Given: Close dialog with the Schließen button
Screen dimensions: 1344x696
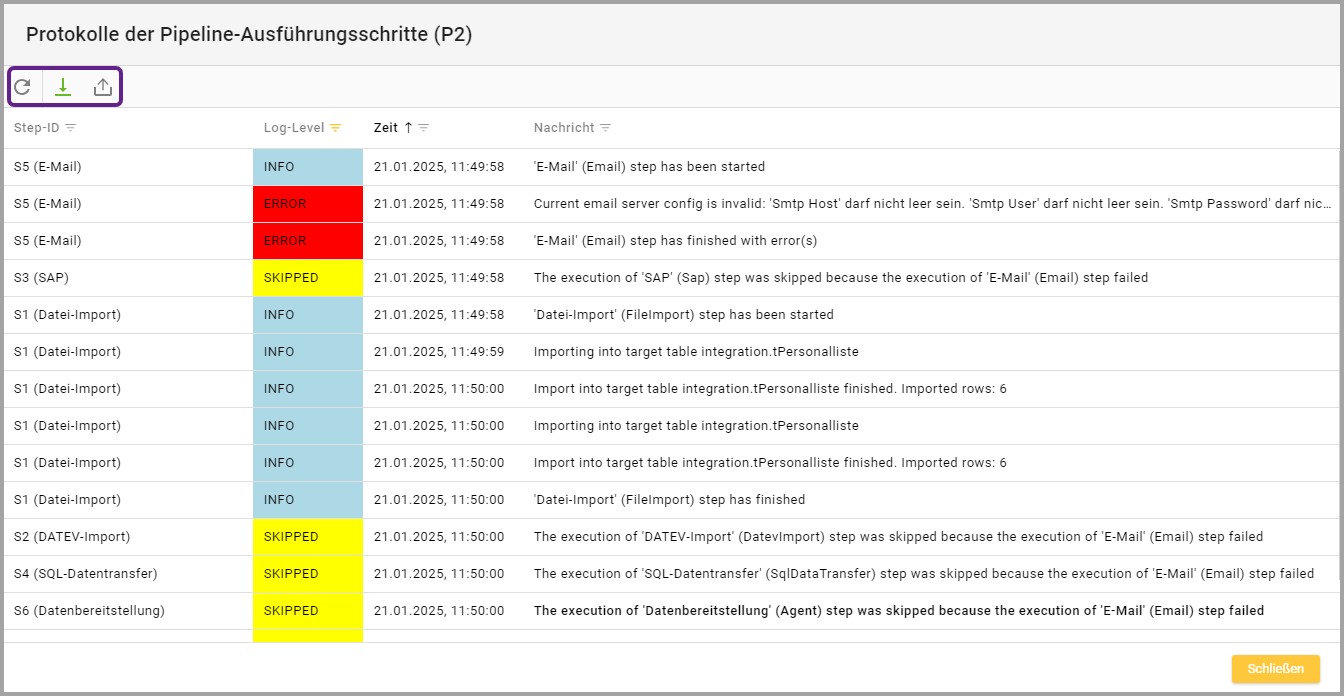Looking at the screenshot, I should coord(1275,669).
